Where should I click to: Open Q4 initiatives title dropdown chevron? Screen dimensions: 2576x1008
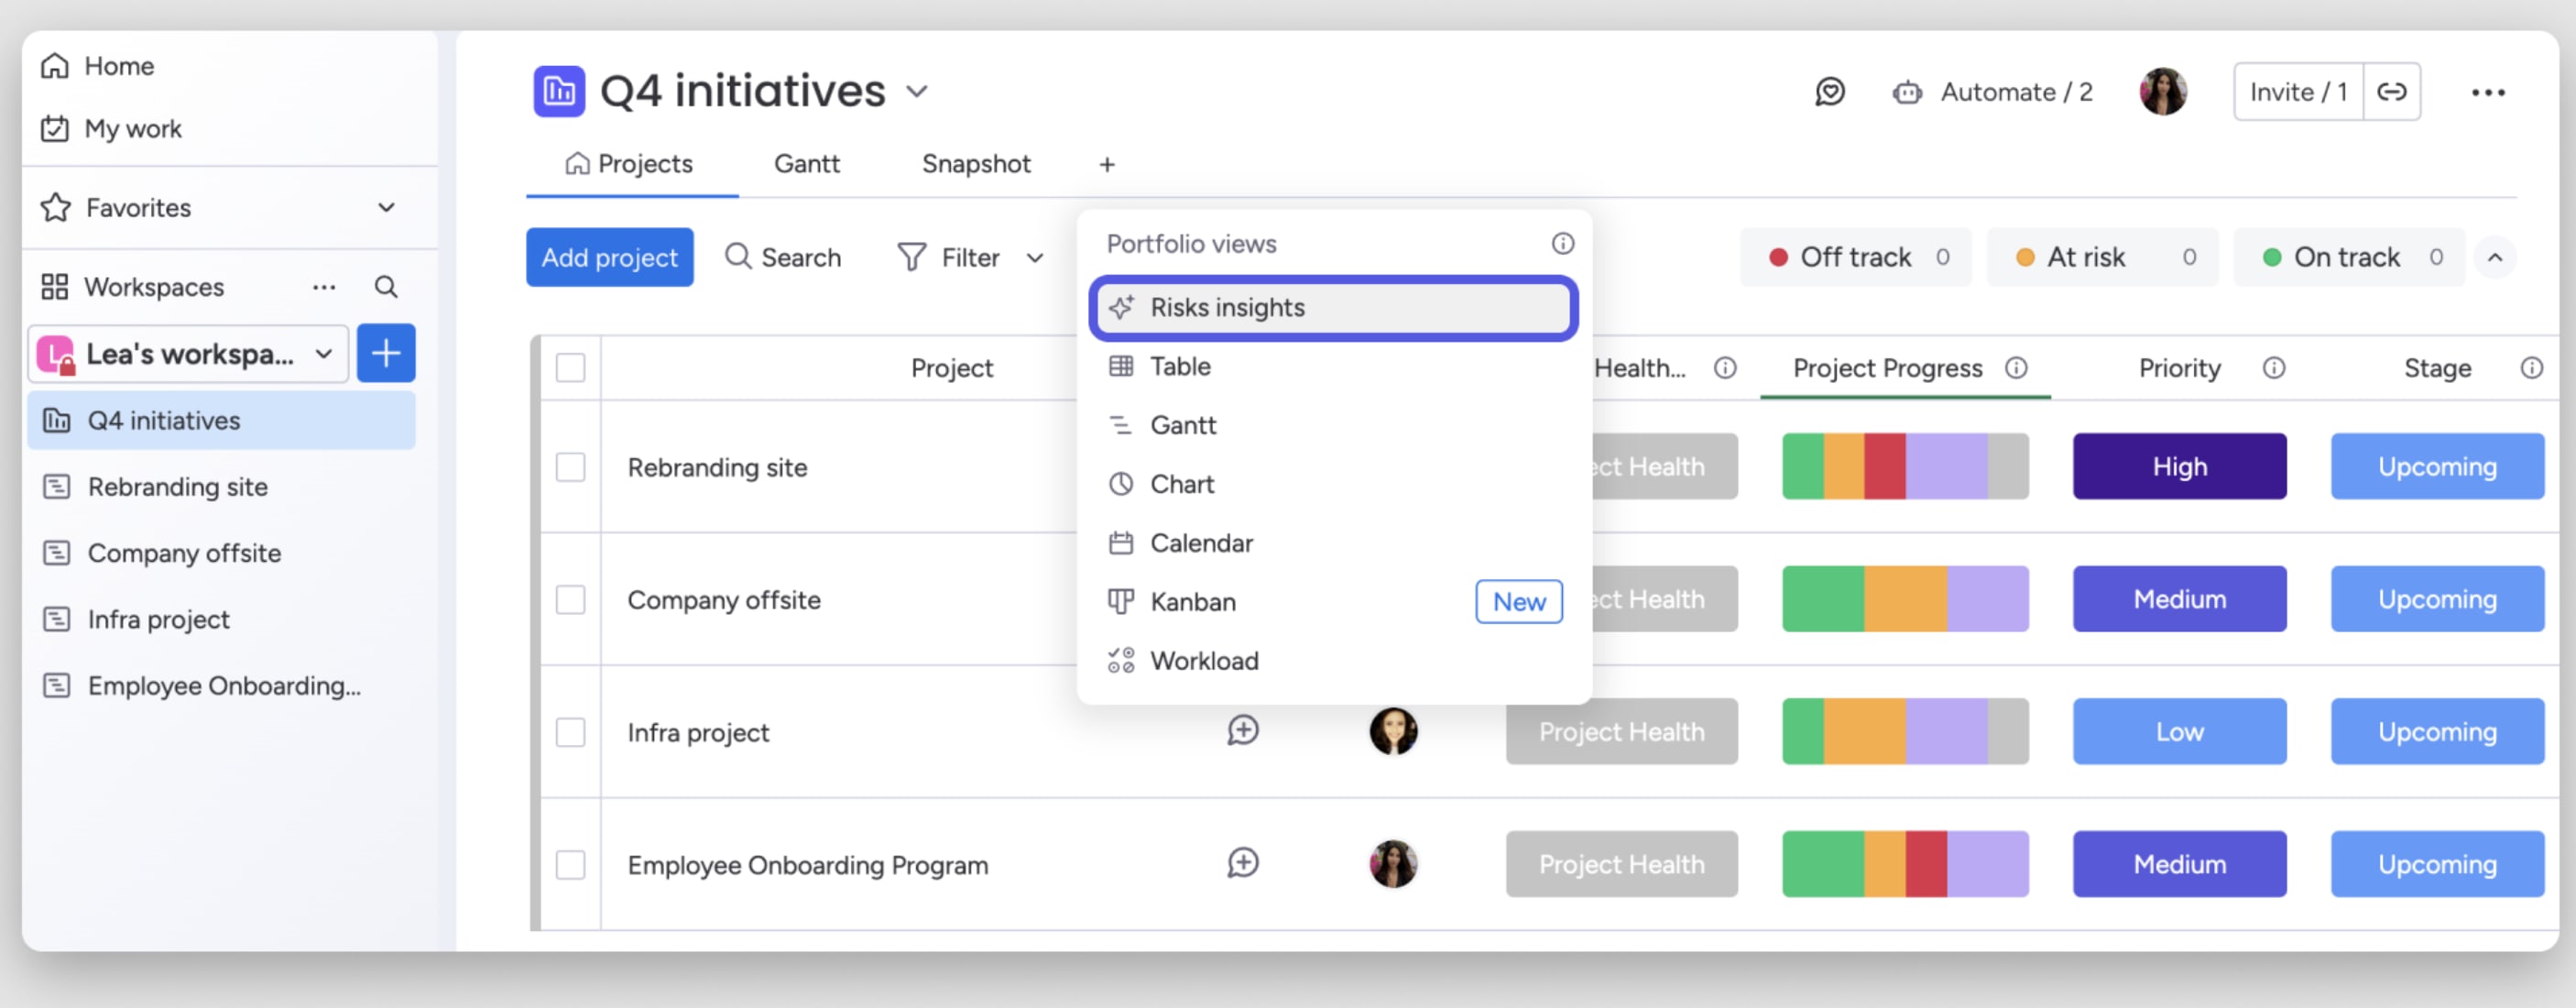click(x=917, y=92)
